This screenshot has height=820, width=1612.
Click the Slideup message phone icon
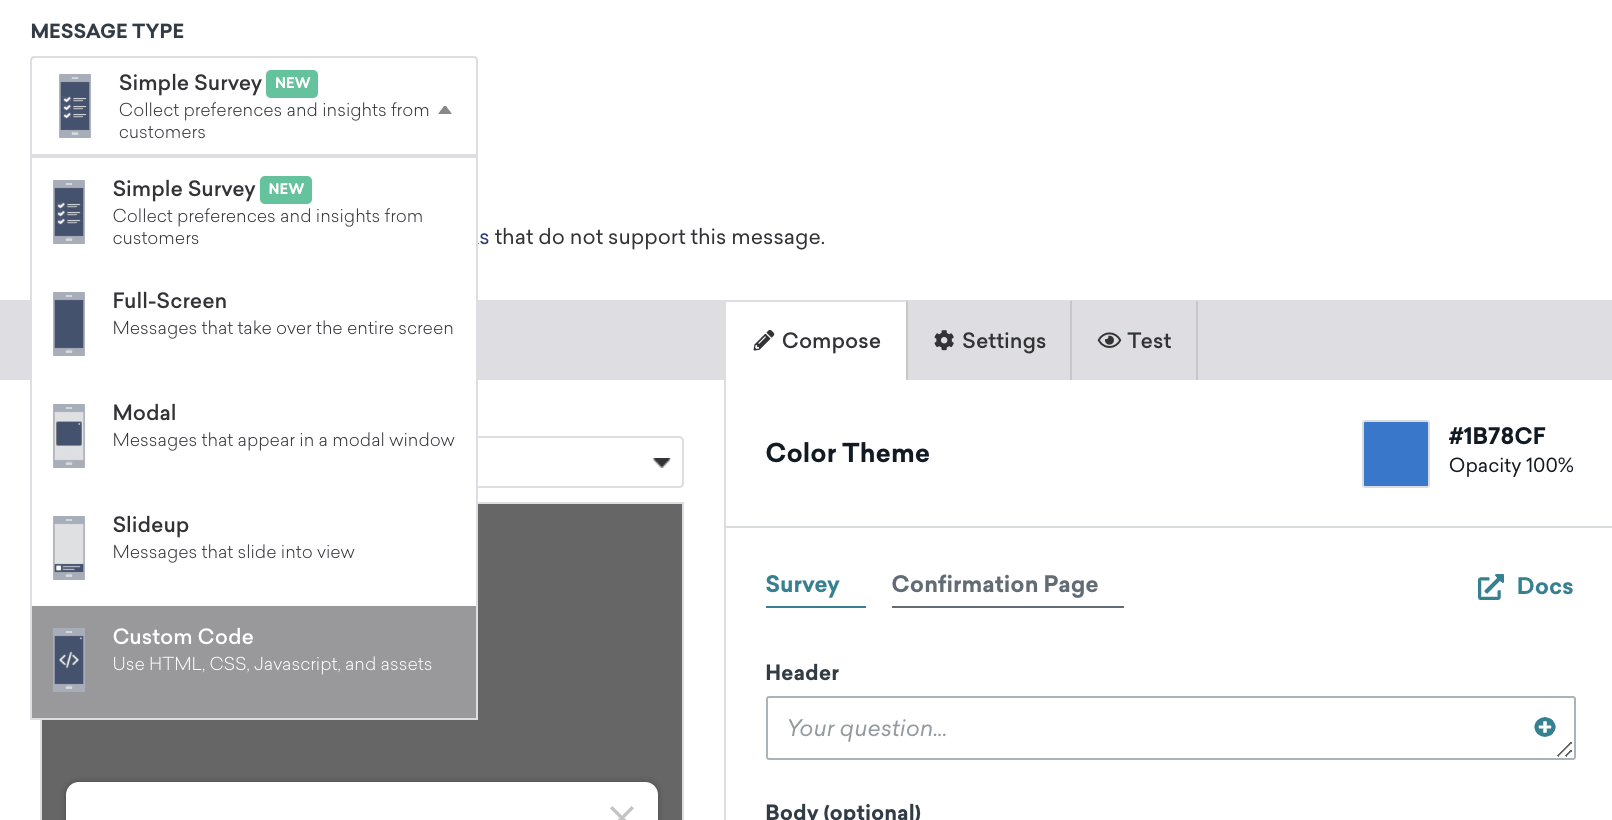pyautogui.click(x=69, y=548)
